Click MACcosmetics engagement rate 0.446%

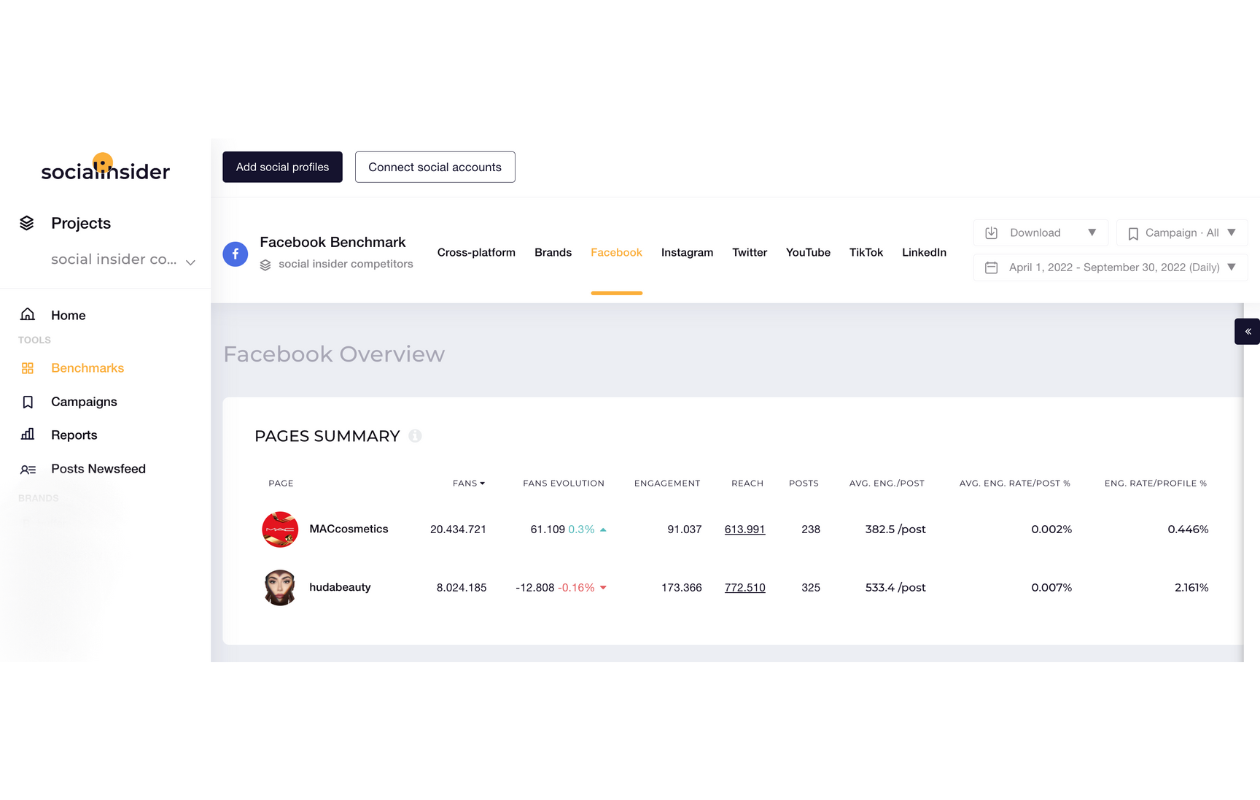(x=1188, y=529)
